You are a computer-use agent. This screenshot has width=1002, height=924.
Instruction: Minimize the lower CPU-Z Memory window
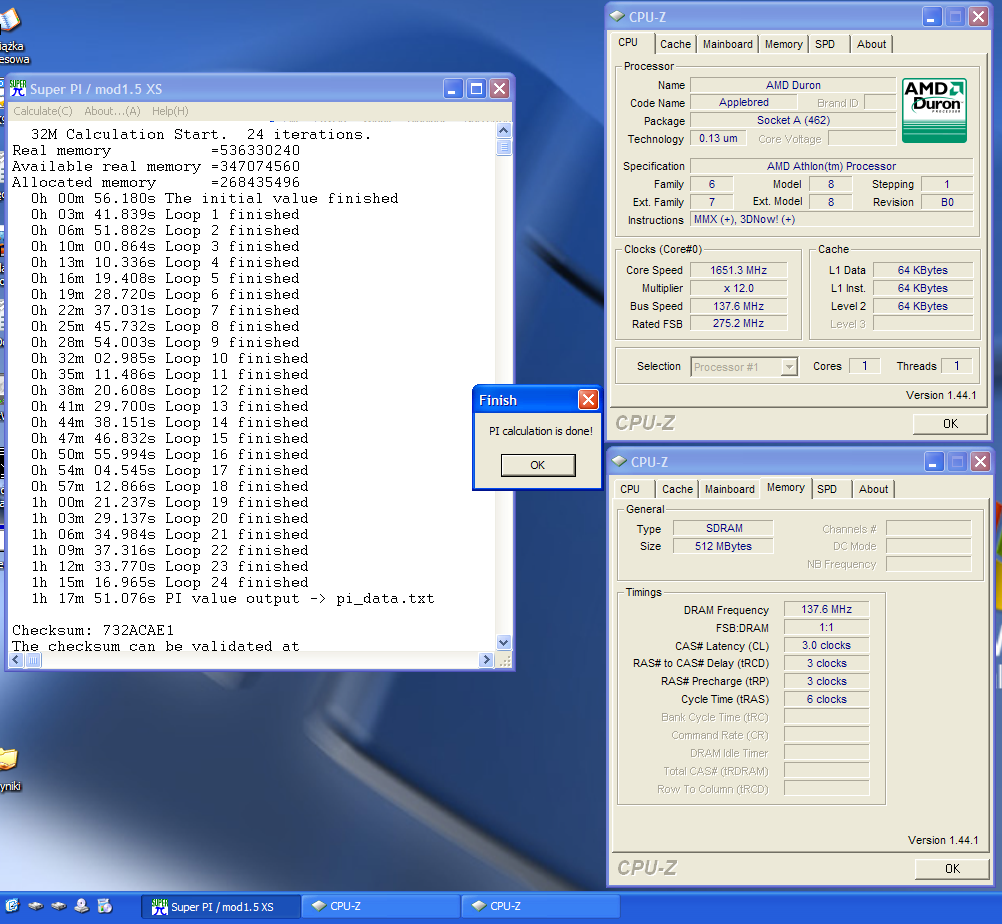coord(934,461)
